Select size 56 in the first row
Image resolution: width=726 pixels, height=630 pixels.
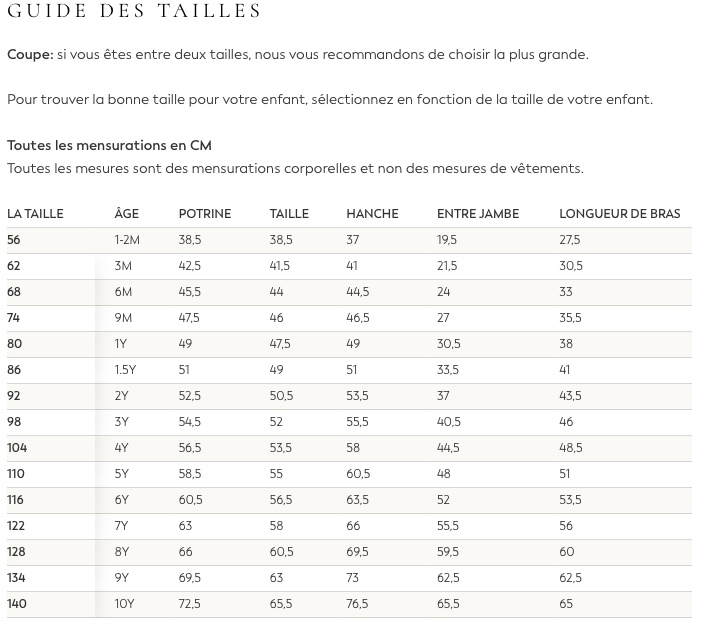pyautogui.click(x=14, y=240)
